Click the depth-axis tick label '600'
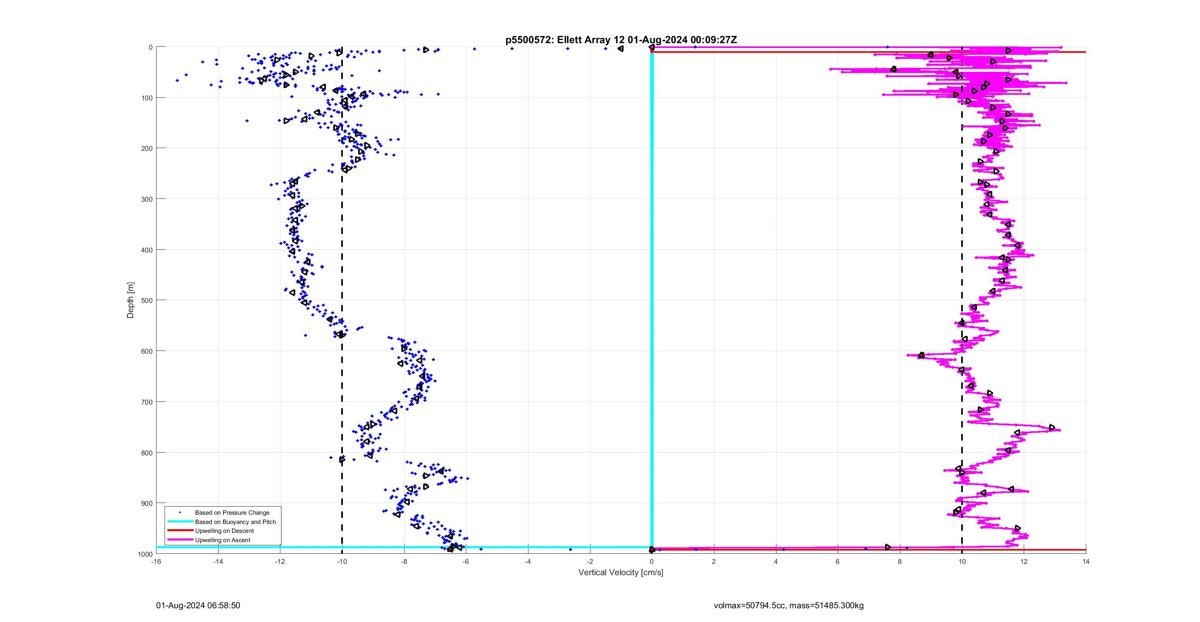The height and width of the screenshot is (622, 1200). [146, 351]
